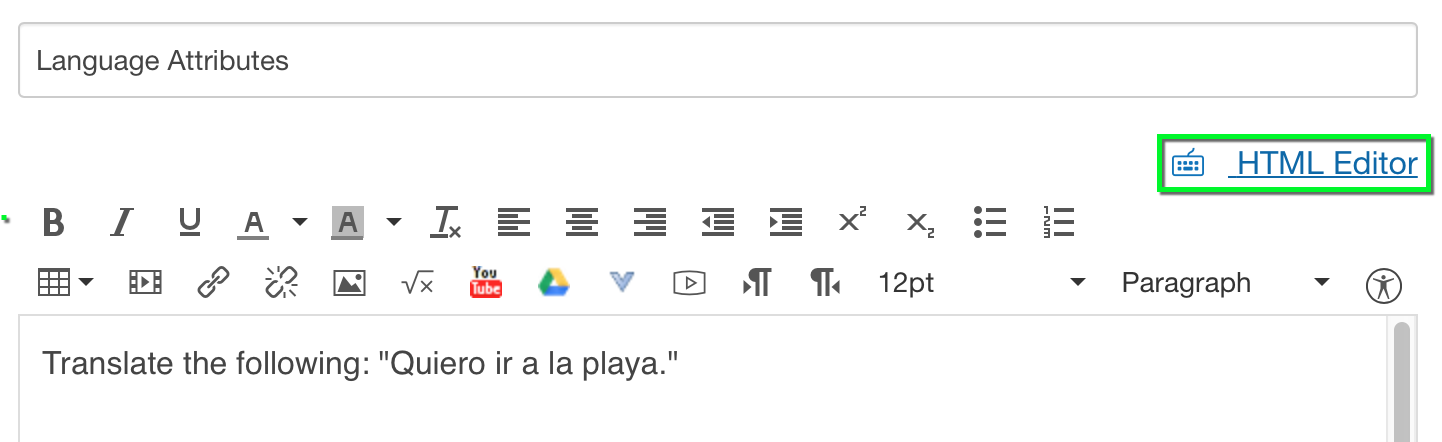Open the background color dropdown arrow
Image resolution: width=1442 pixels, height=442 pixels.
393,222
